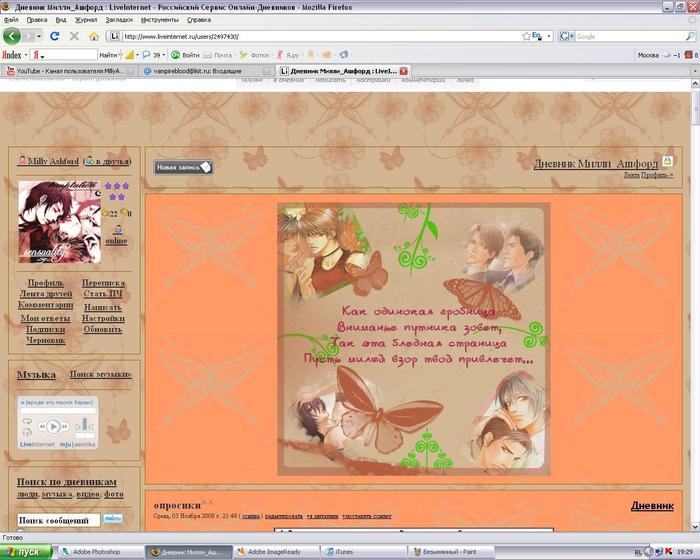
Task: Open the пуск Start button
Action: click(x=26, y=552)
